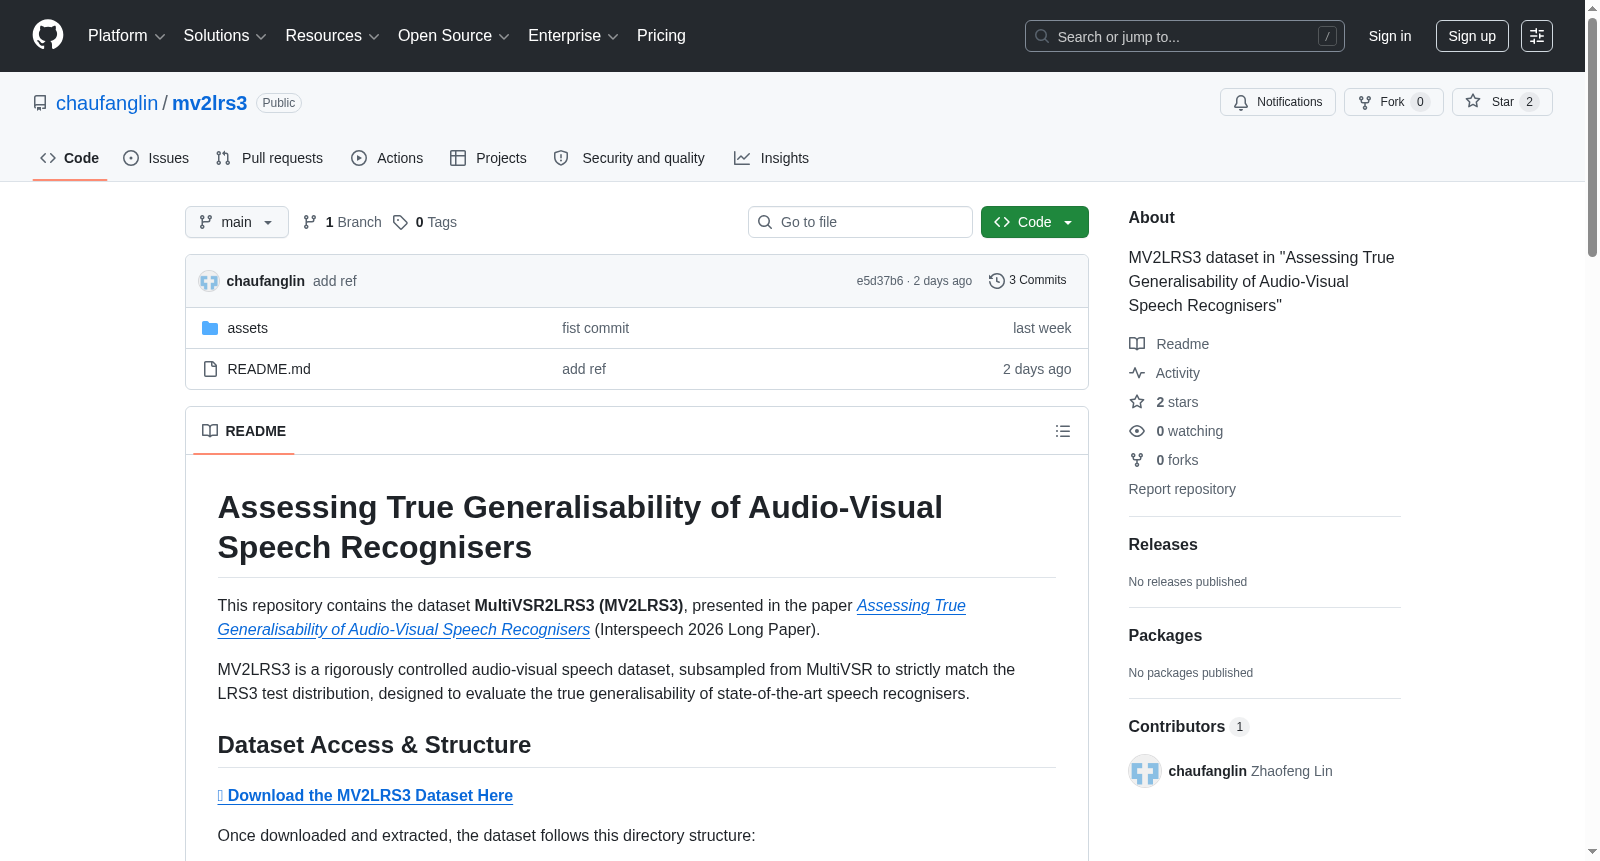The image size is (1600, 861).
Task: Open the mv2lrs3 repository name link
Action: pyautogui.click(x=209, y=103)
